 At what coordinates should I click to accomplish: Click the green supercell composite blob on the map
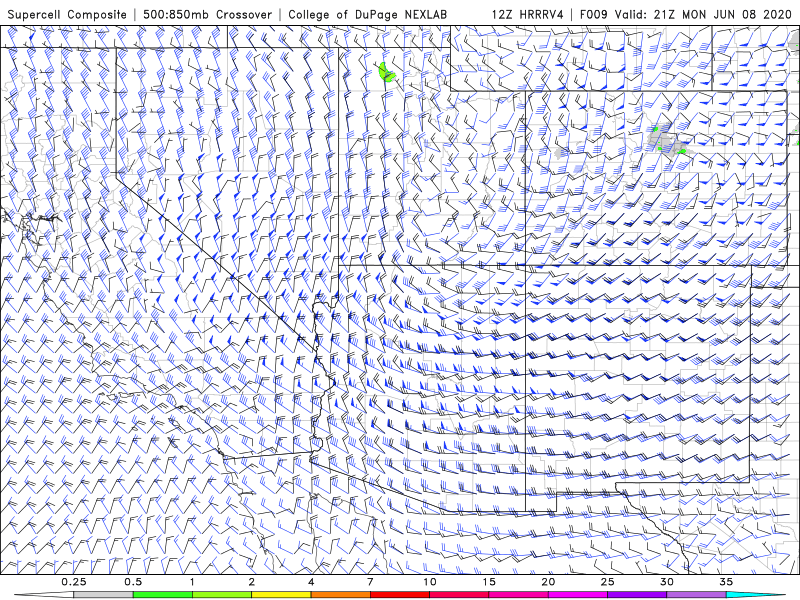[387, 72]
